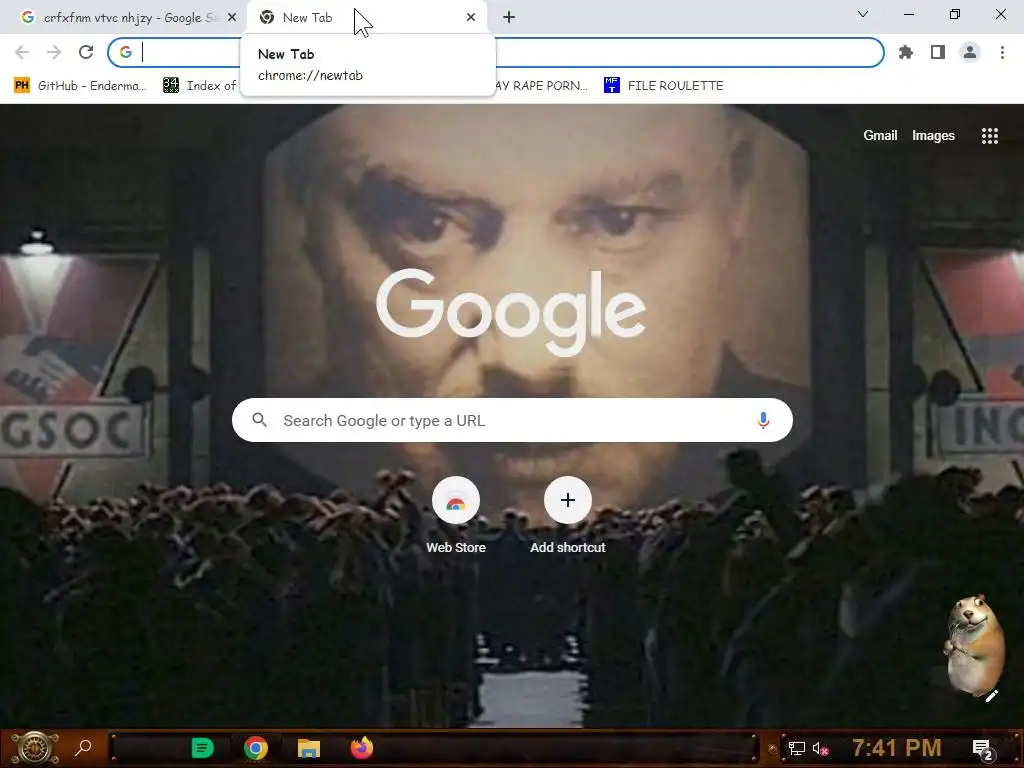This screenshot has height=768, width=1024.
Task: Open the Images link
Action: pos(933,135)
